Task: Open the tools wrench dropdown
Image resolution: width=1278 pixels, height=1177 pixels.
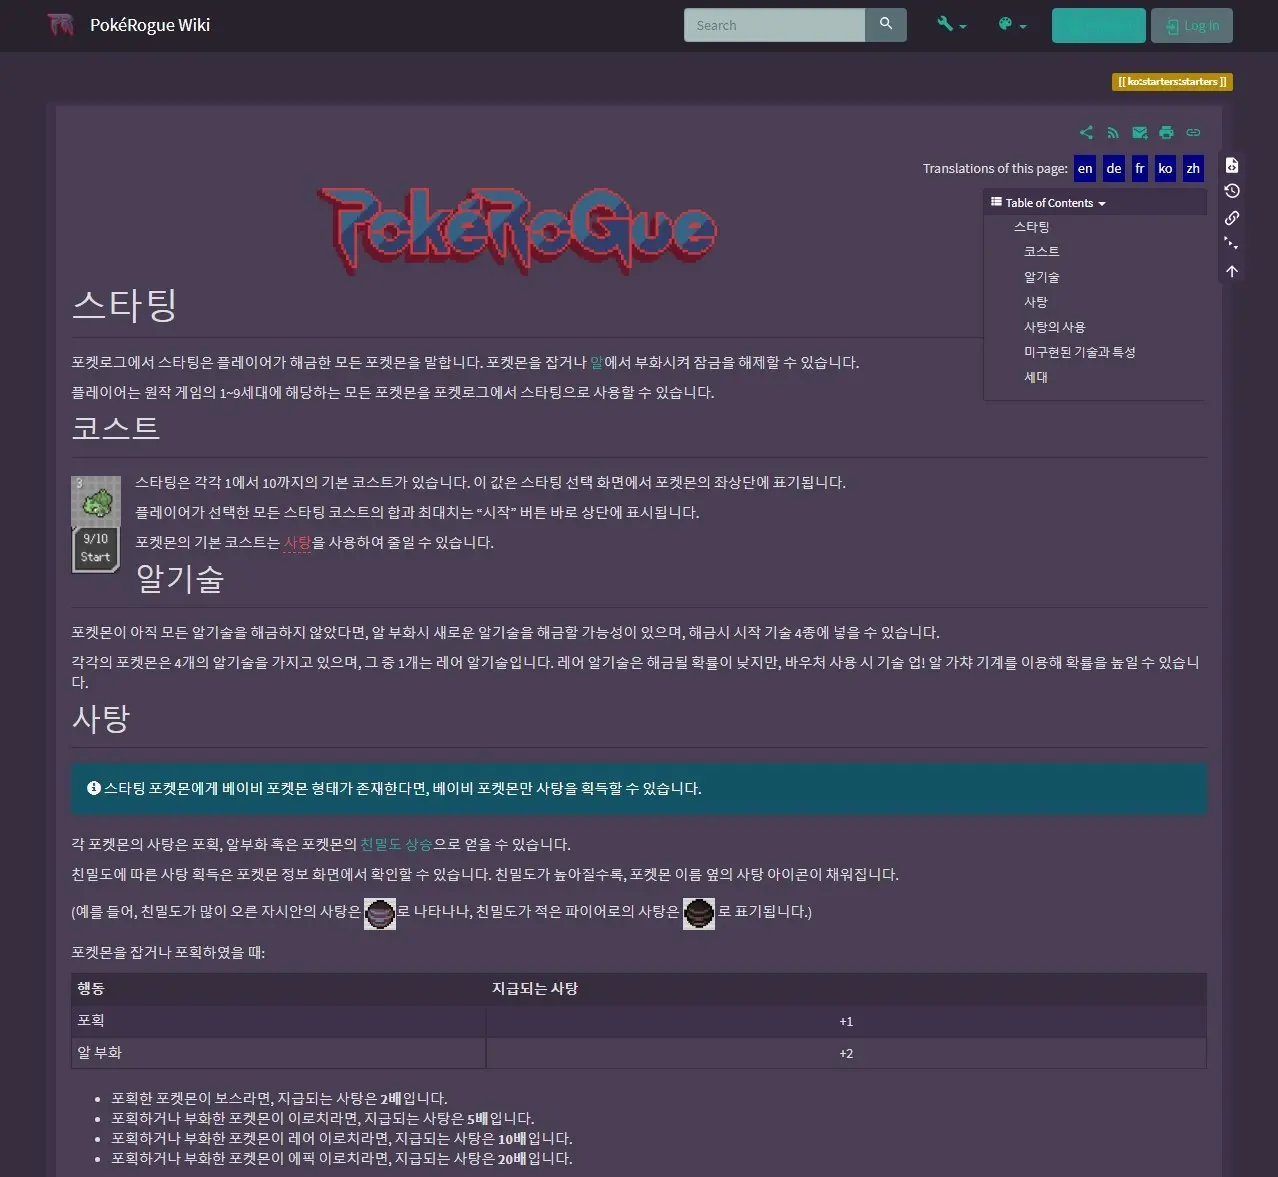Action: 948,24
